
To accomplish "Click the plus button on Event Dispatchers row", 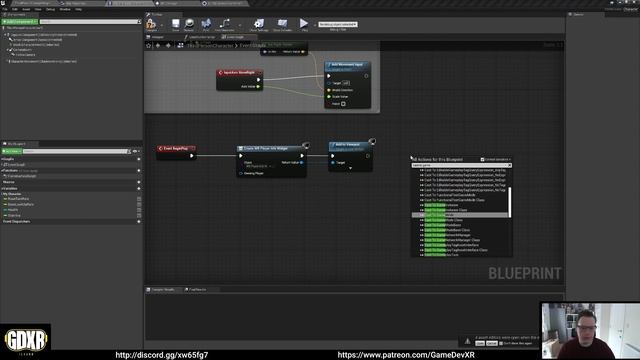I will tap(139, 222).
